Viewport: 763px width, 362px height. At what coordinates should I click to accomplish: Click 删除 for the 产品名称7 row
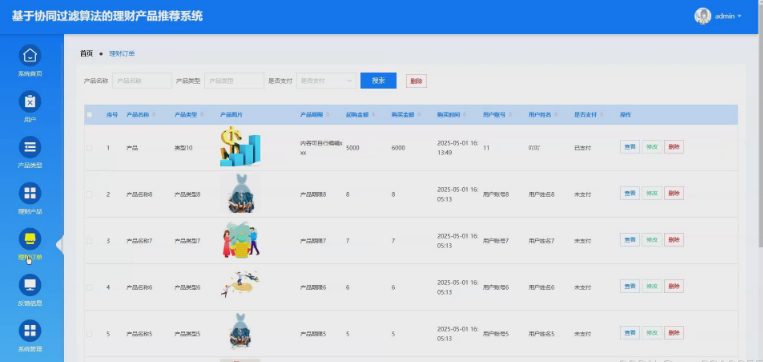click(x=673, y=240)
